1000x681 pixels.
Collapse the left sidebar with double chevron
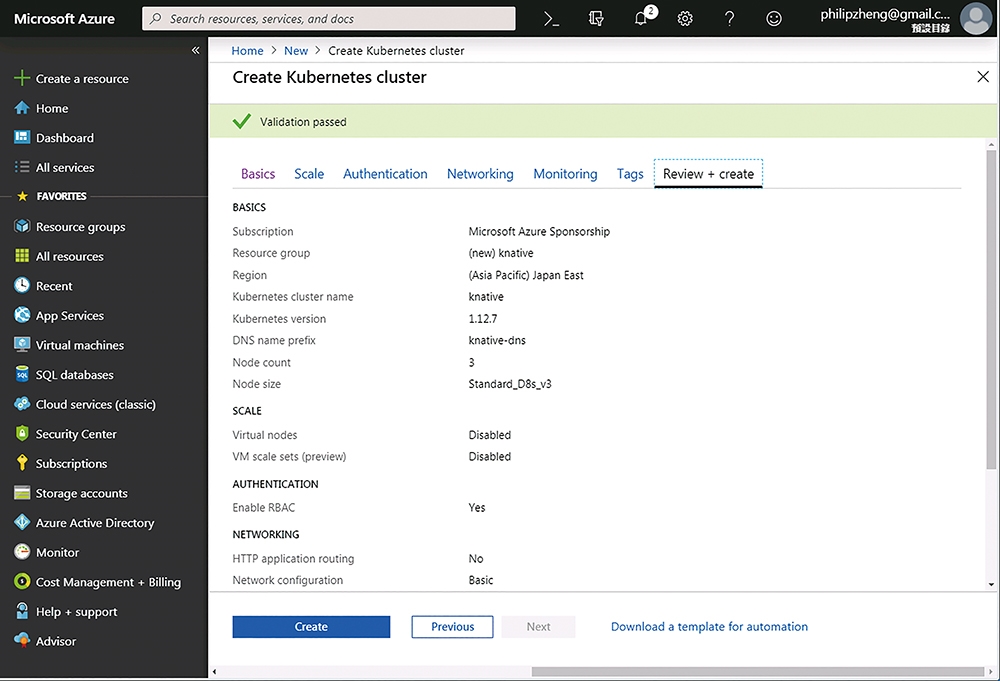[x=195, y=50]
